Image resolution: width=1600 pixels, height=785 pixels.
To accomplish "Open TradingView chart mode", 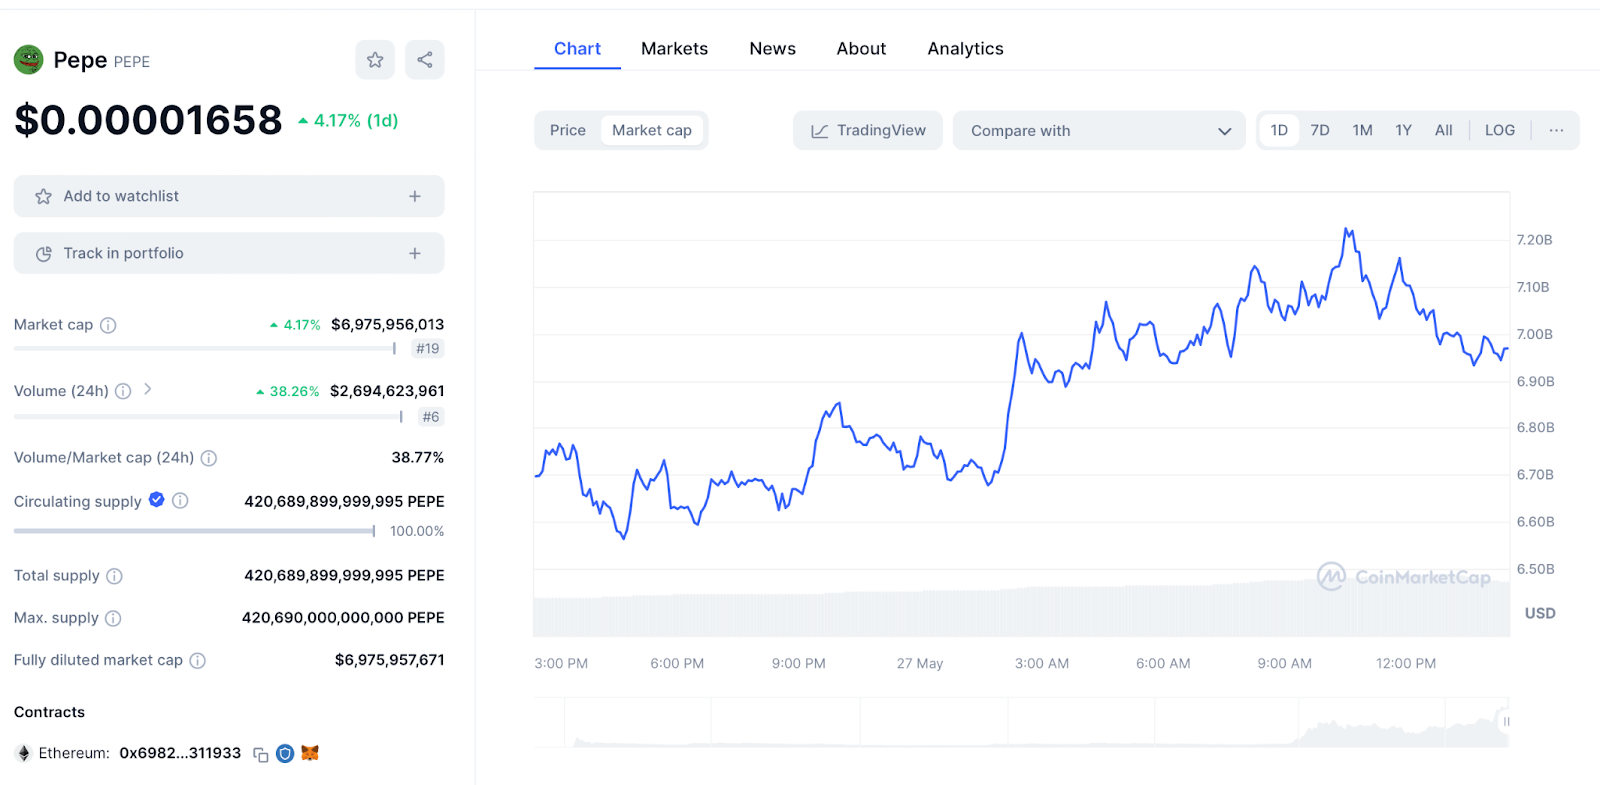I will point(868,130).
